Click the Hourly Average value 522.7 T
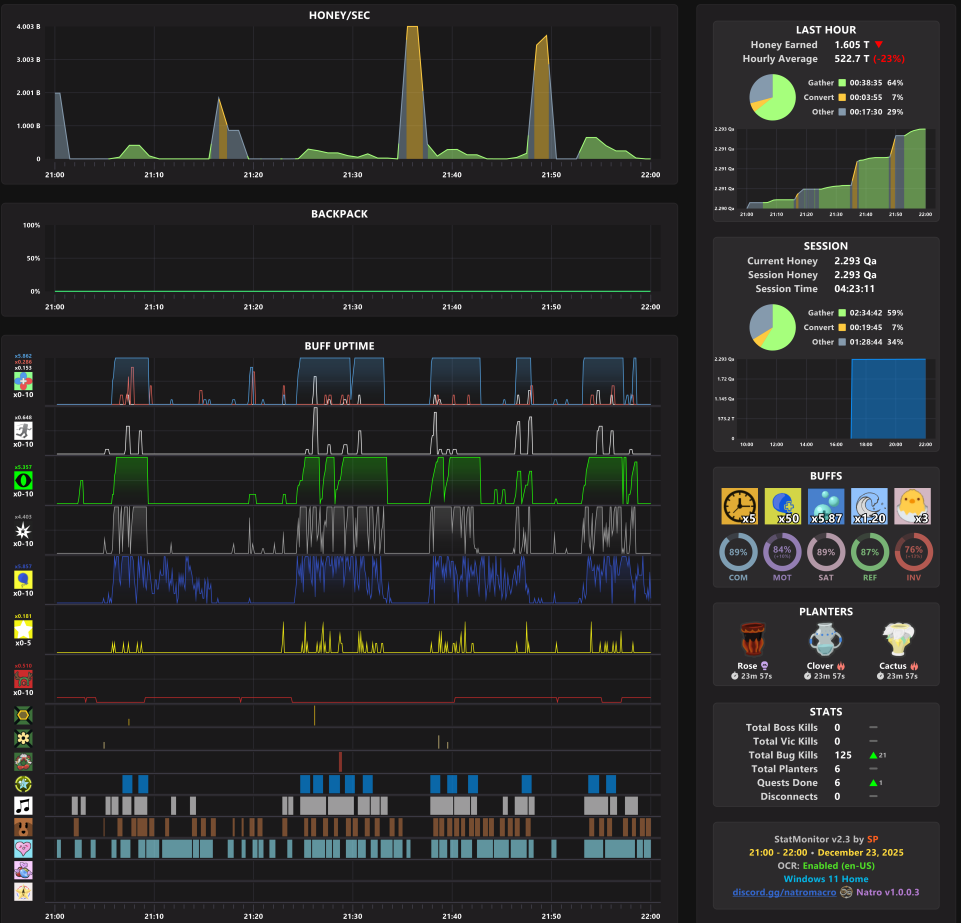The width and height of the screenshot is (961, 923). click(851, 59)
